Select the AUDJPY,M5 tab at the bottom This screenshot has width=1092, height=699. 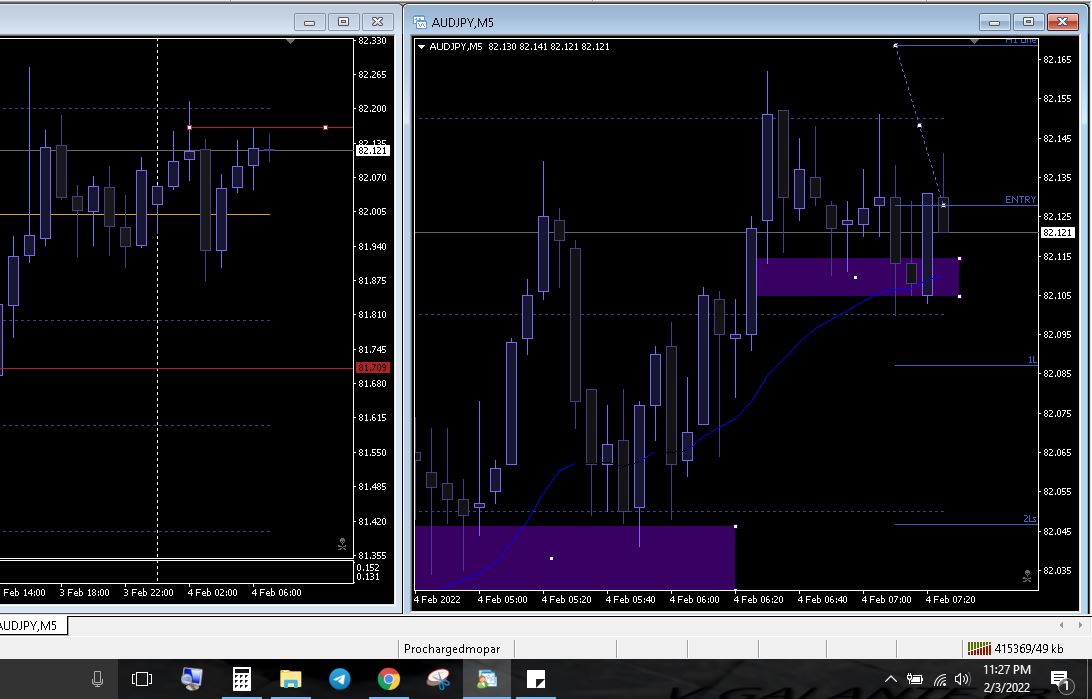30,626
